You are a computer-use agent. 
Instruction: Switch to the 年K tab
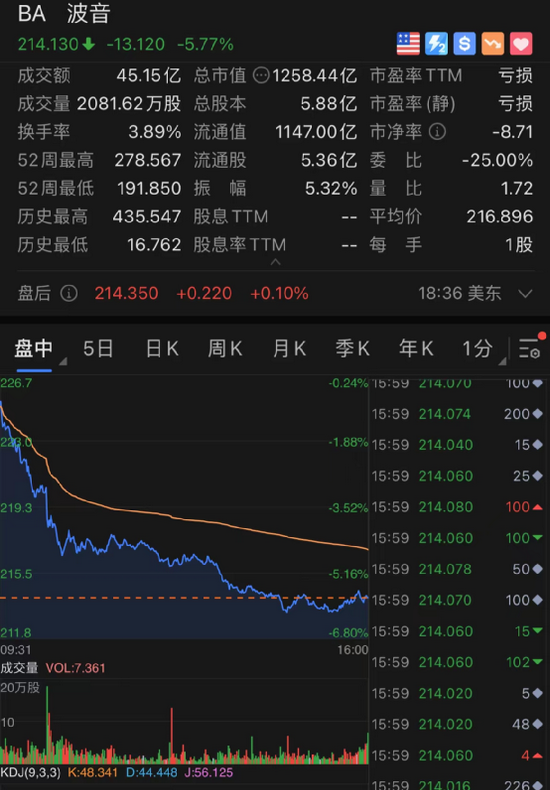click(x=416, y=349)
